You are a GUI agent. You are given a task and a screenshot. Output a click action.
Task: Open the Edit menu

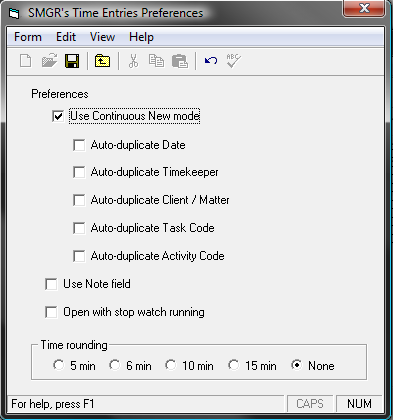point(66,37)
